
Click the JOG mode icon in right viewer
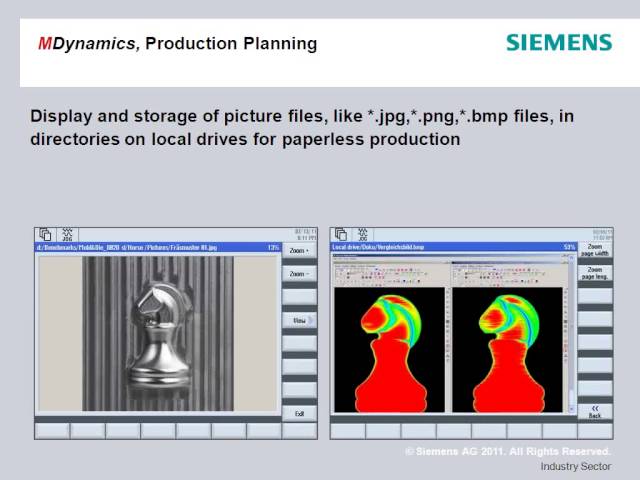[x=362, y=235]
